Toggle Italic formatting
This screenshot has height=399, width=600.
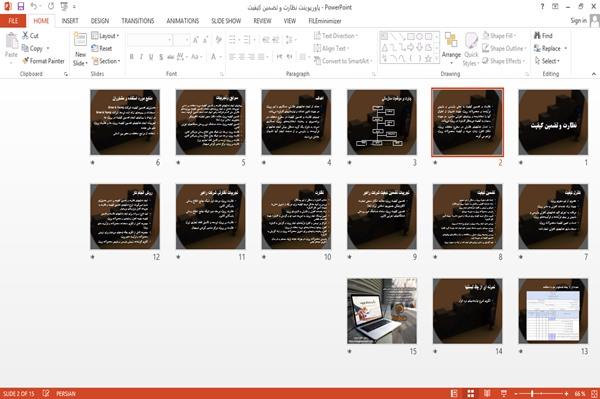click(x=141, y=57)
